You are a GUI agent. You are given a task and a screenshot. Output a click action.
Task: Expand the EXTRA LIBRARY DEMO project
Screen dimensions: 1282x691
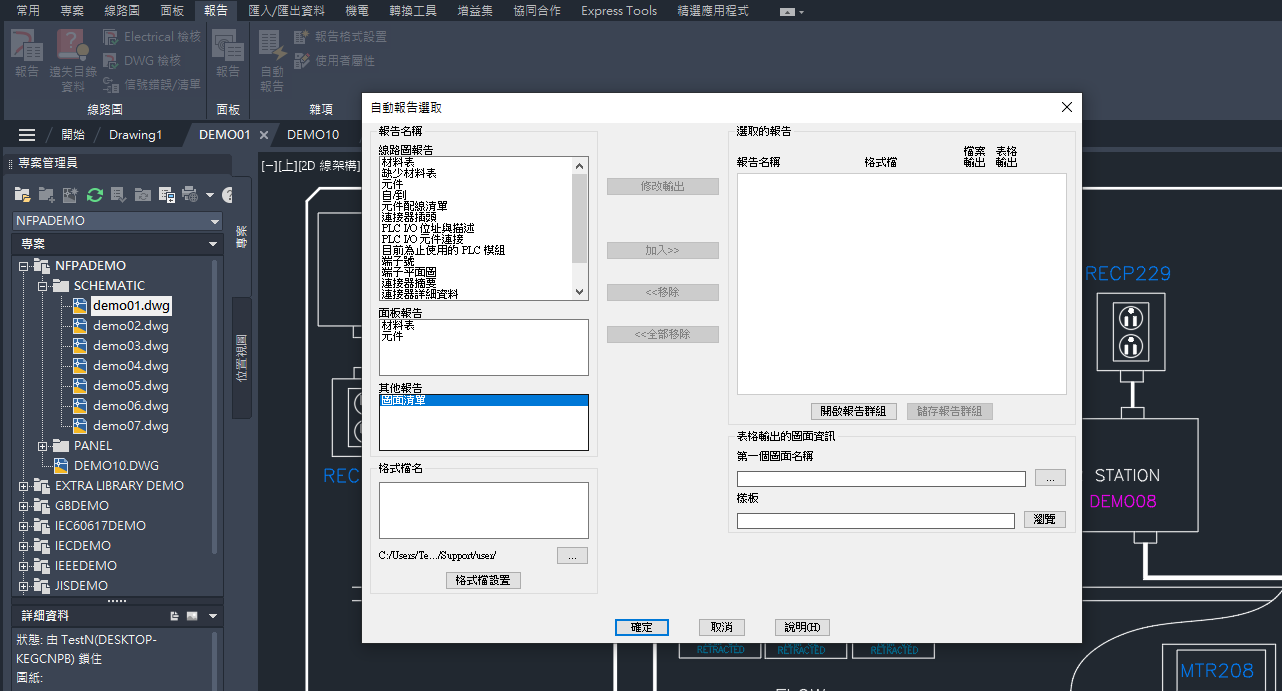(24, 486)
